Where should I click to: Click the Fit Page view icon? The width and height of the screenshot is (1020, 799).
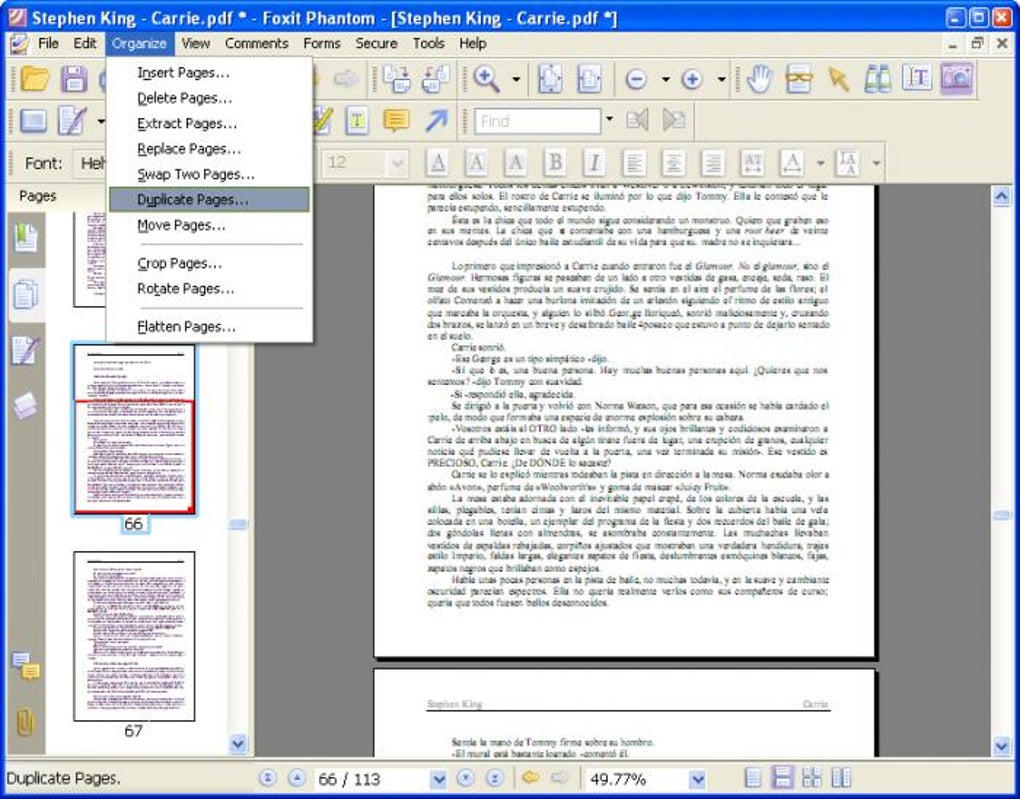pyautogui.click(x=550, y=79)
